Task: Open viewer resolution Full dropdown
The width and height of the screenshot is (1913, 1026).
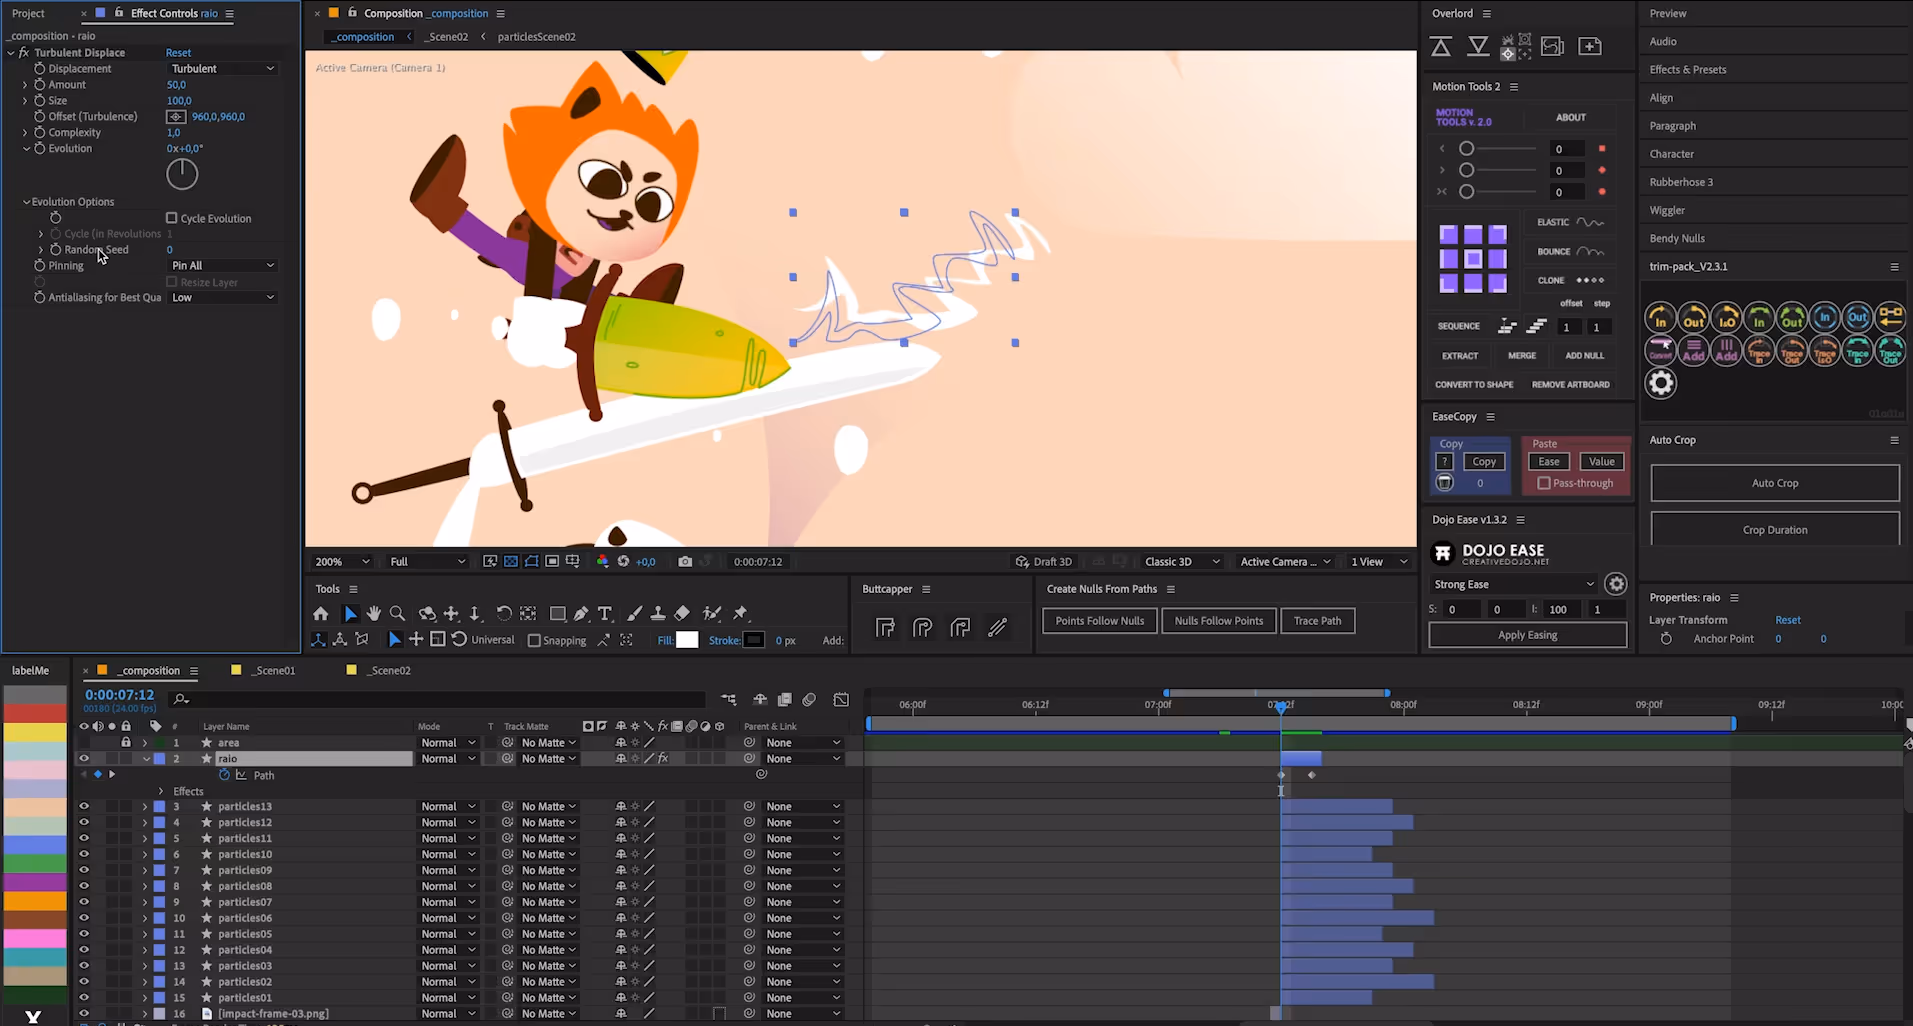Action: tap(427, 562)
